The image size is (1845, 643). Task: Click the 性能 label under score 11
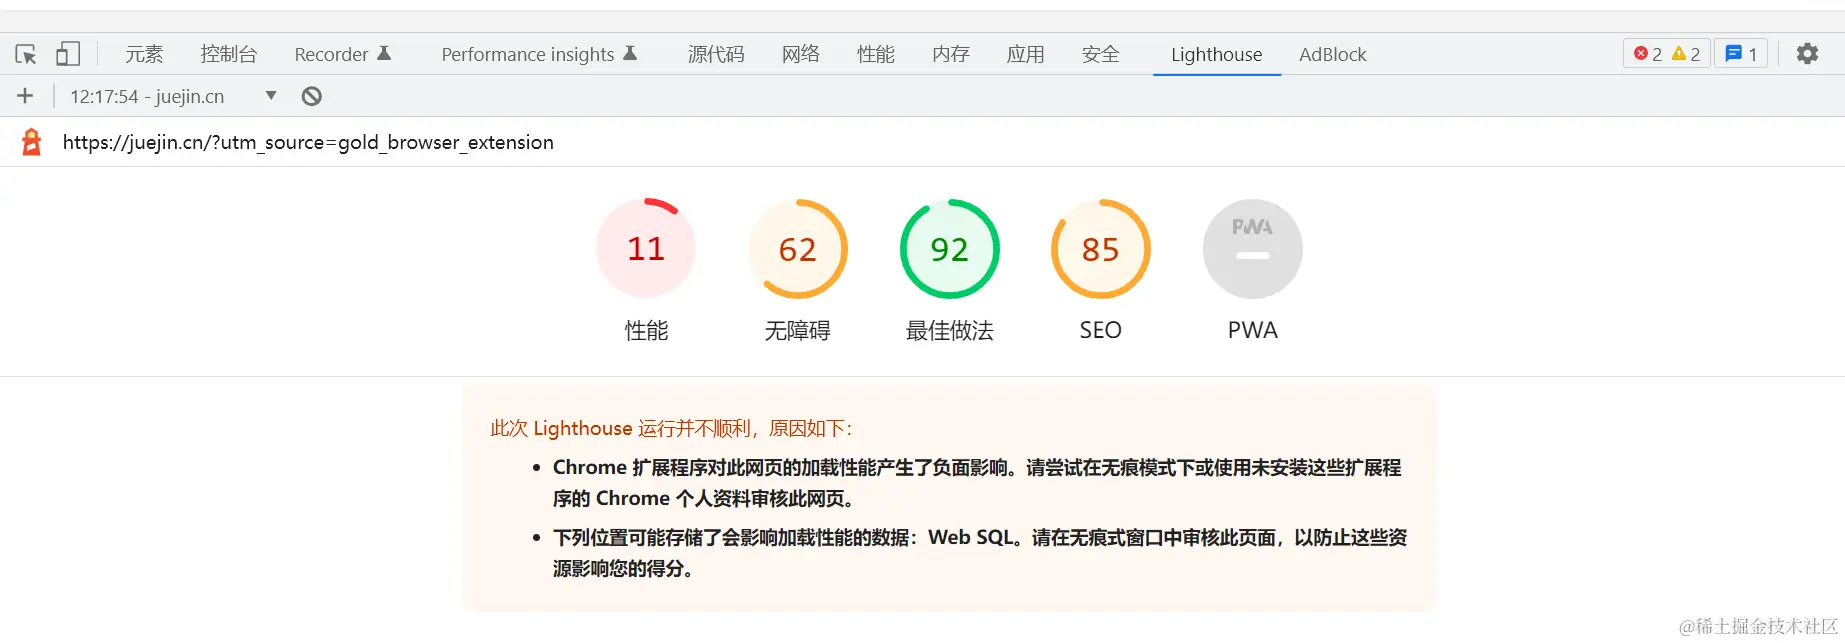pyautogui.click(x=646, y=330)
